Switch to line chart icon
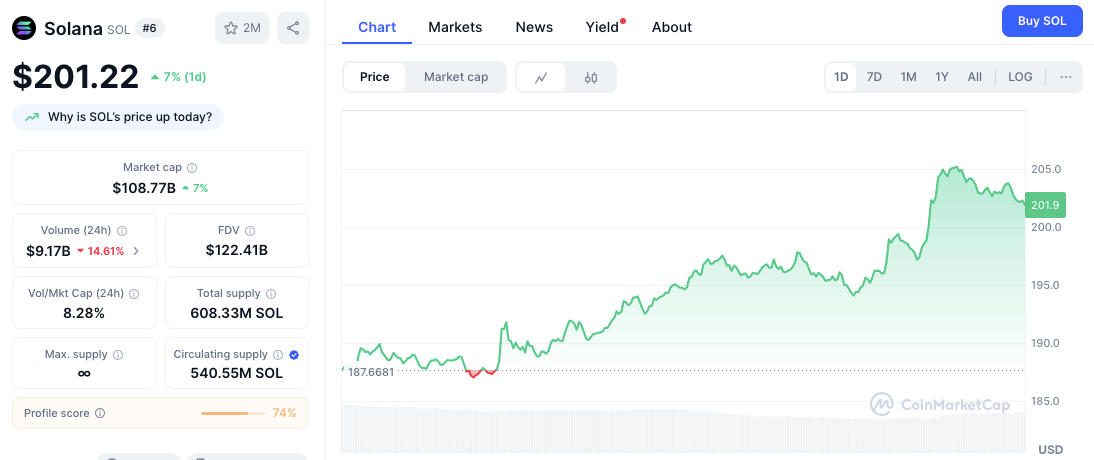 (541, 77)
